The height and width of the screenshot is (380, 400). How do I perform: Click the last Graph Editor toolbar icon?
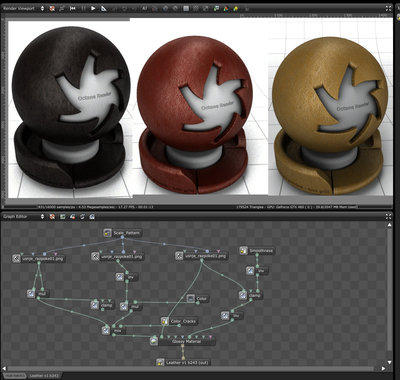(x=92, y=217)
